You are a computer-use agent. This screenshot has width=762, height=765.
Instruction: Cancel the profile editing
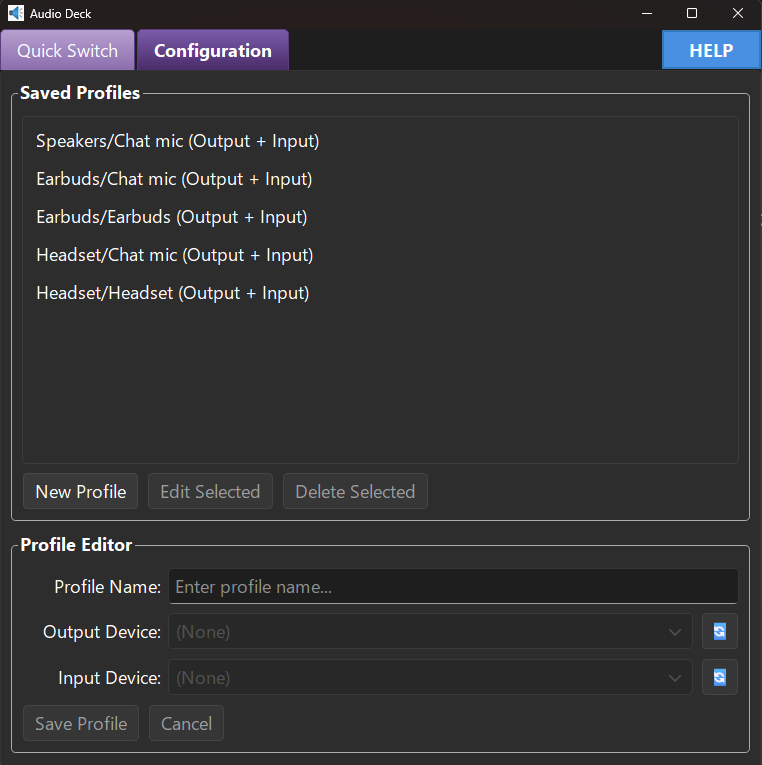pos(186,724)
